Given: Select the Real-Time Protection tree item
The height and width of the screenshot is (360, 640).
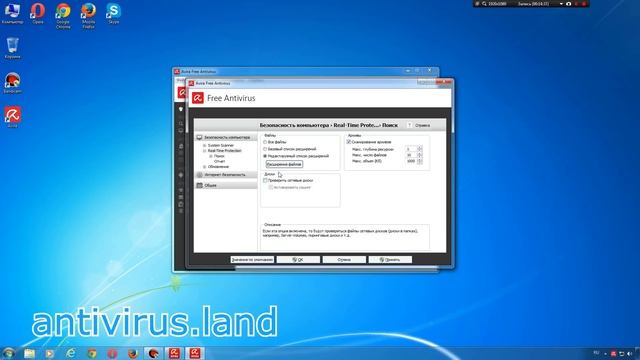Looking at the screenshot, I should pos(224,151).
